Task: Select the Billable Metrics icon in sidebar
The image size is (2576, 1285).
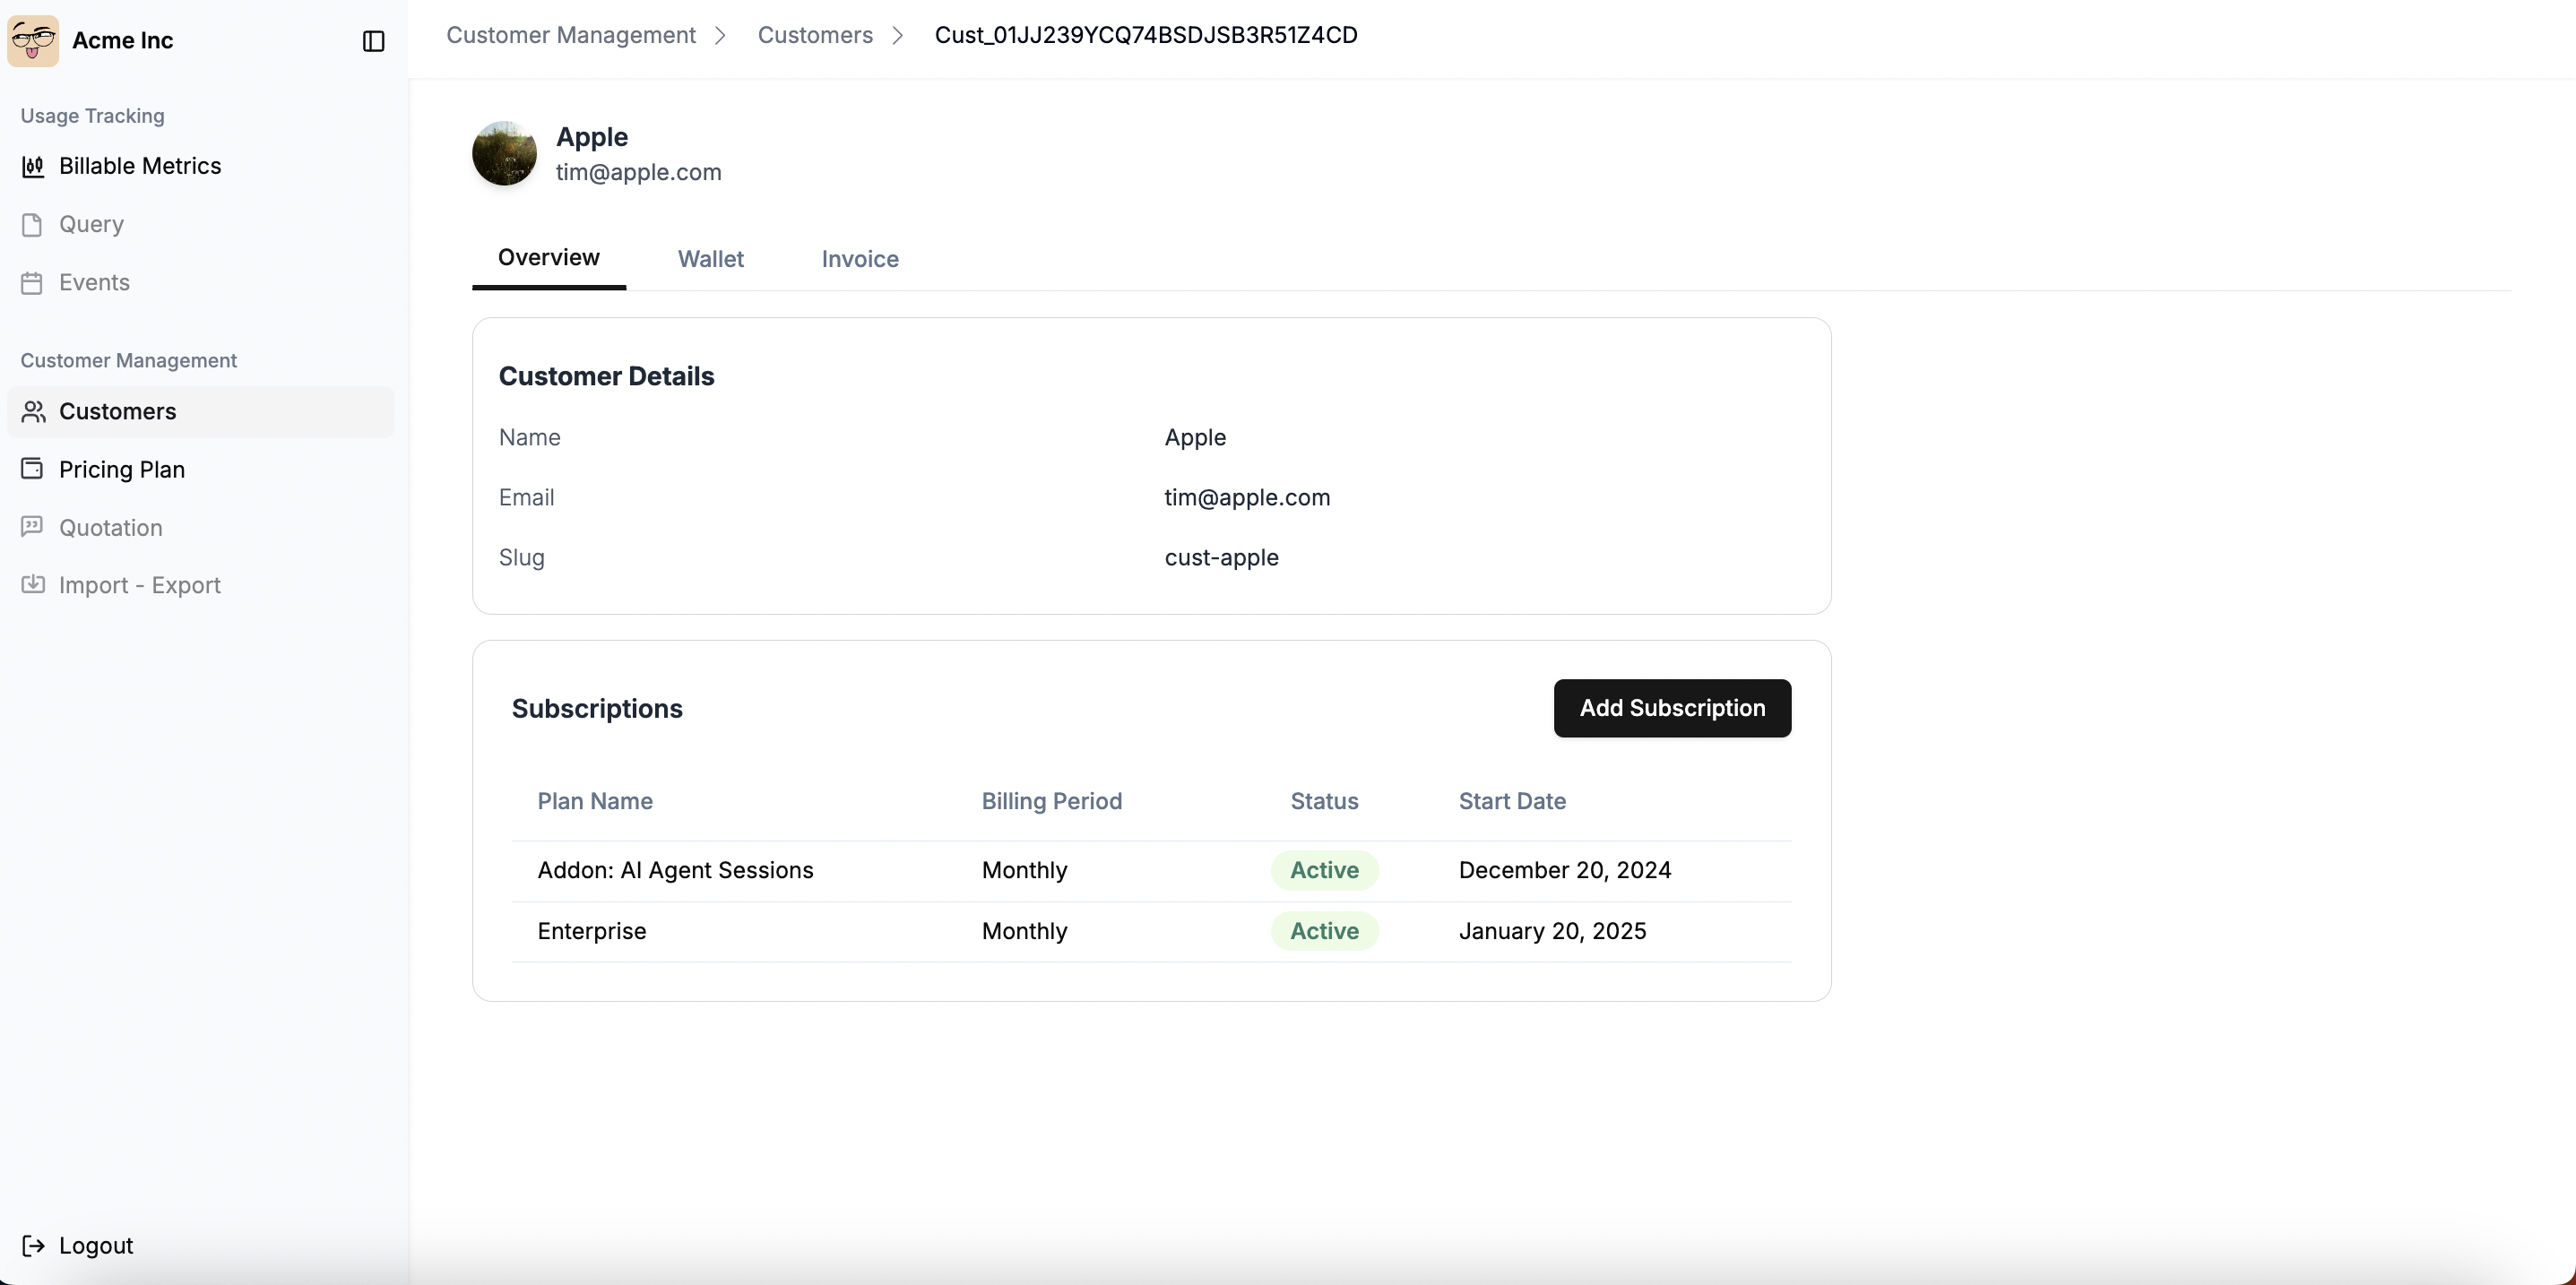Action: (x=33, y=166)
